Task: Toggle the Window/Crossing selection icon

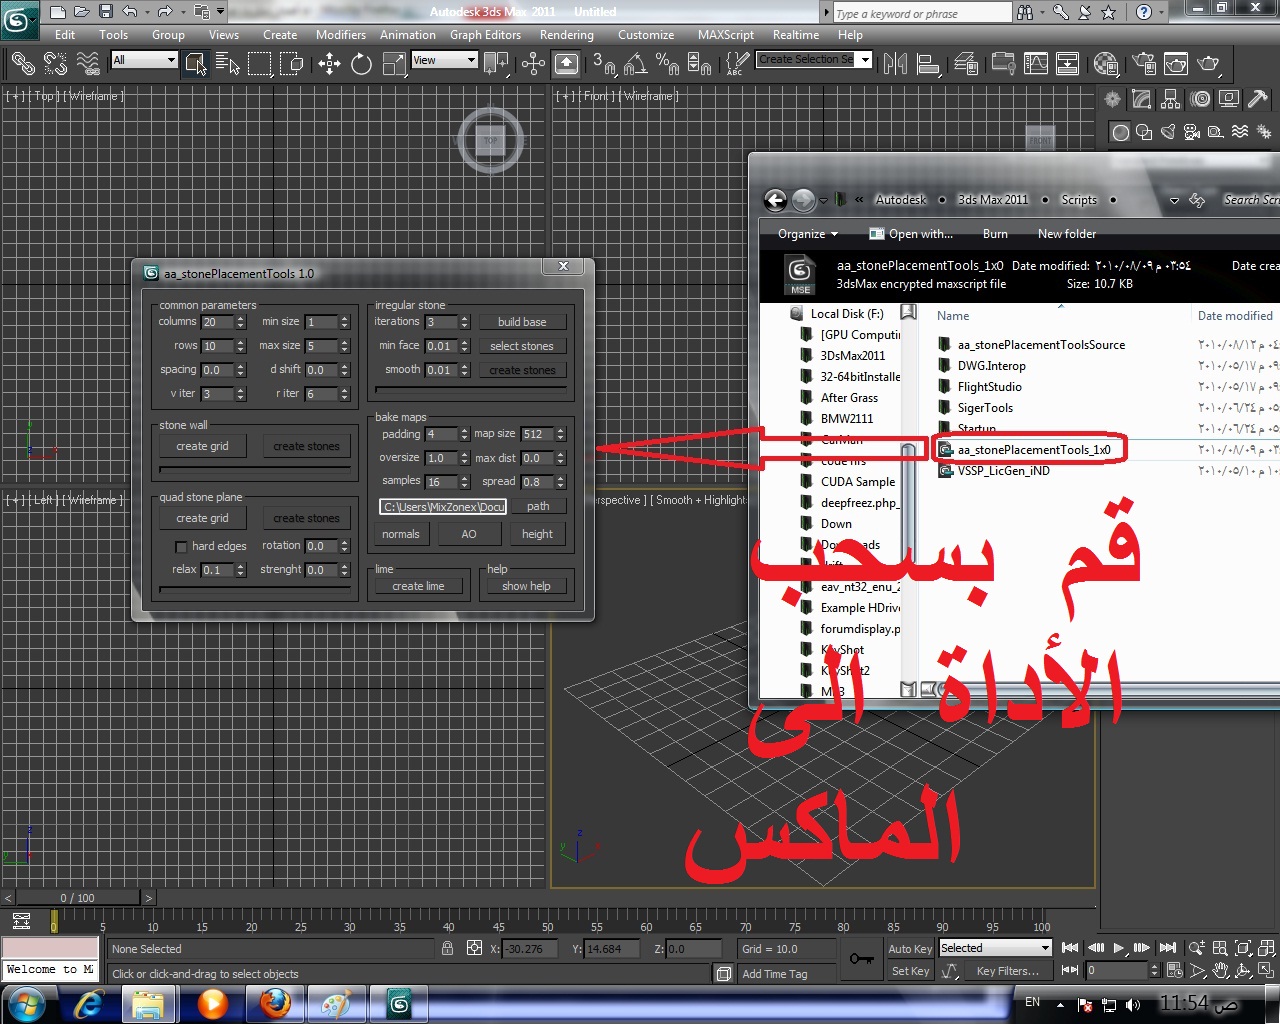Action: (x=292, y=64)
